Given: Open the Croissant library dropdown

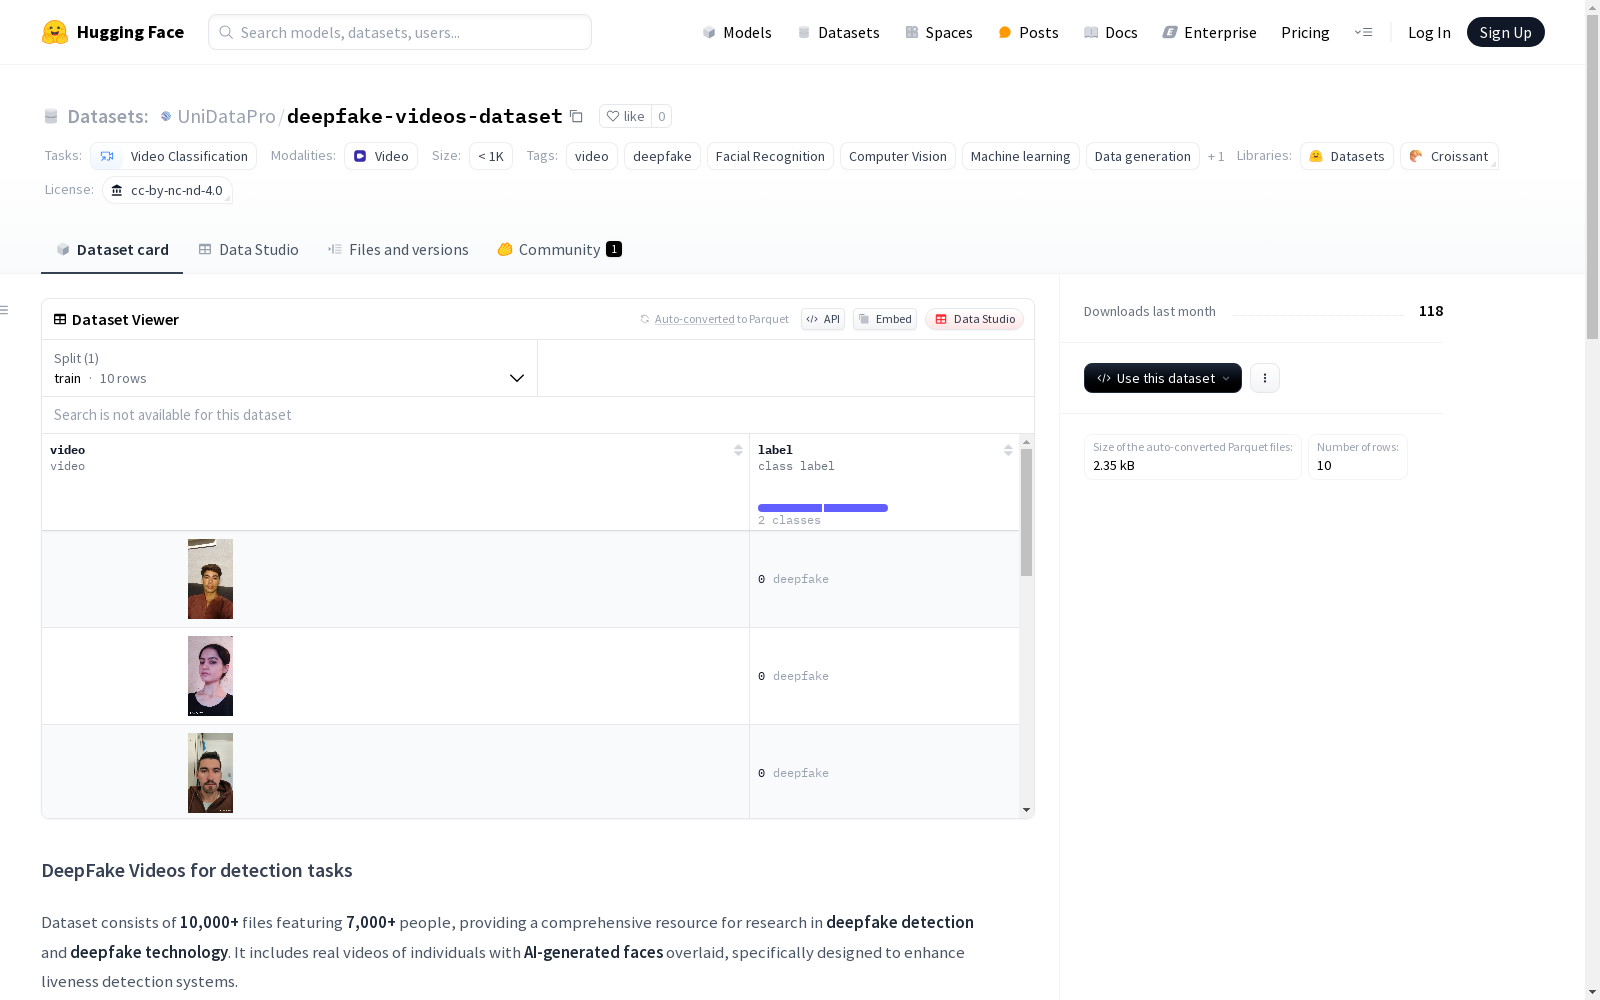Looking at the screenshot, I should [x=1449, y=156].
